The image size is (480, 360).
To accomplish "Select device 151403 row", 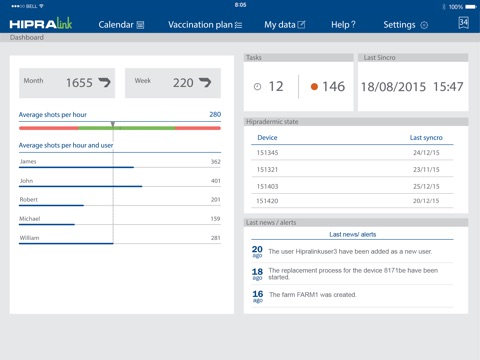I will pos(352,186).
